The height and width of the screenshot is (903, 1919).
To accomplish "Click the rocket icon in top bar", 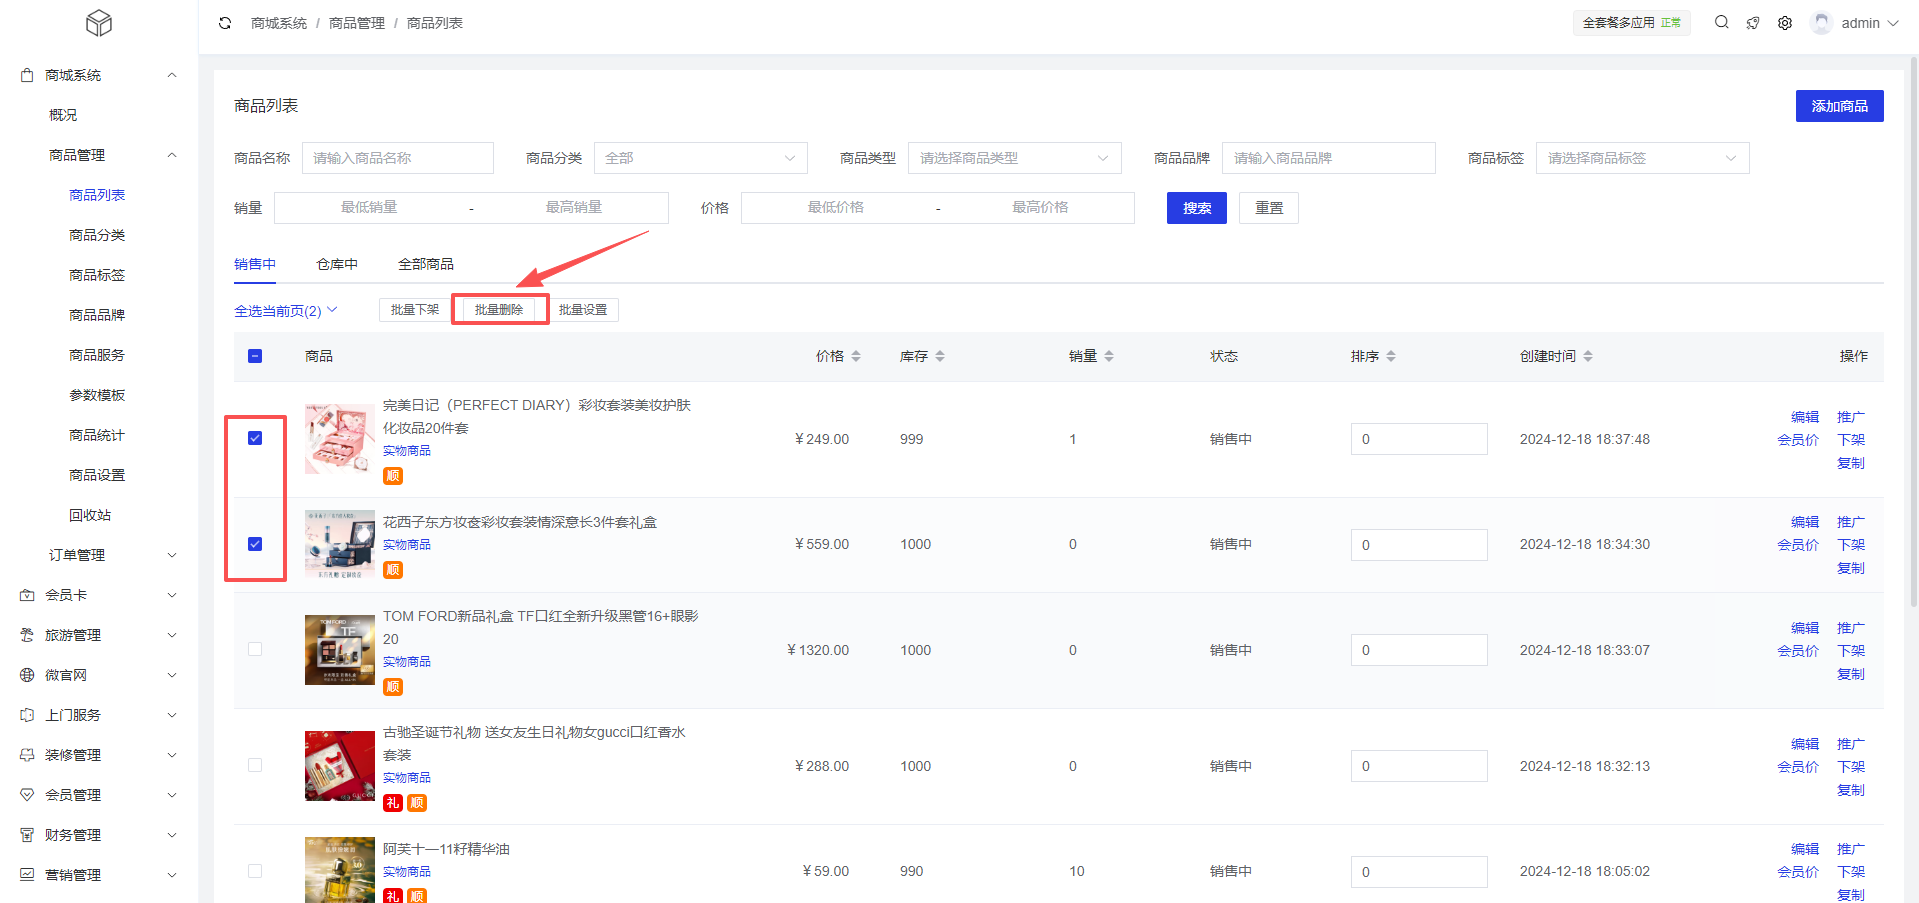I will point(1753,23).
